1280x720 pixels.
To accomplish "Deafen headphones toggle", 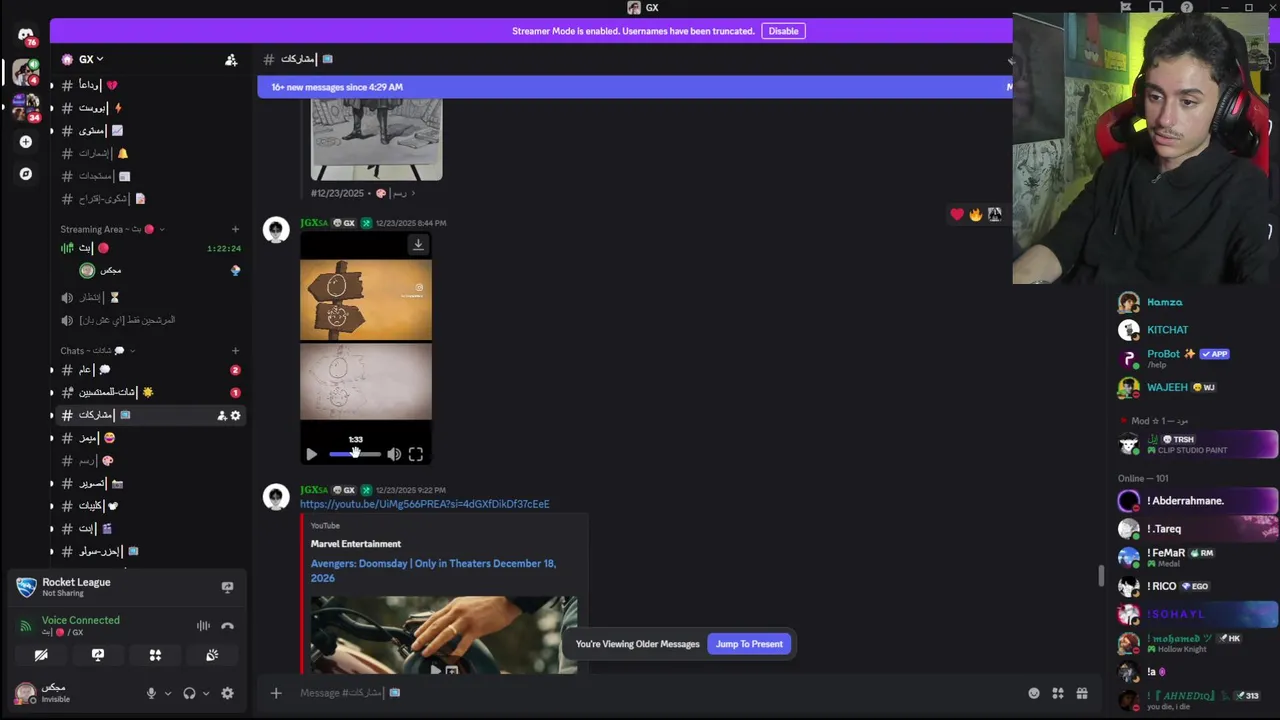I will pos(189,693).
